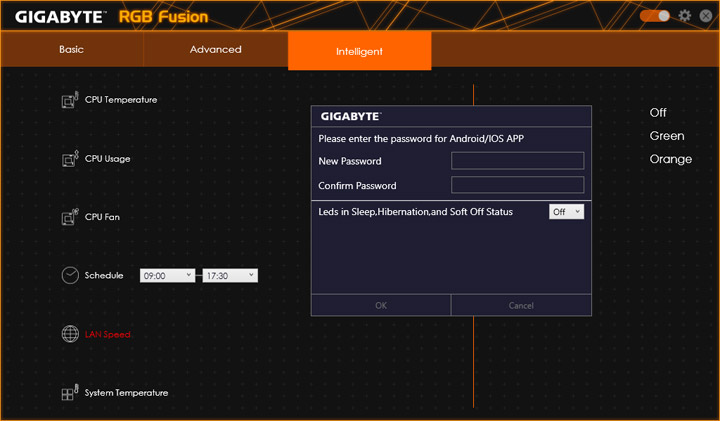Focus the New Password field
Image resolution: width=720 pixels, height=421 pixels.
coord(518,161)
